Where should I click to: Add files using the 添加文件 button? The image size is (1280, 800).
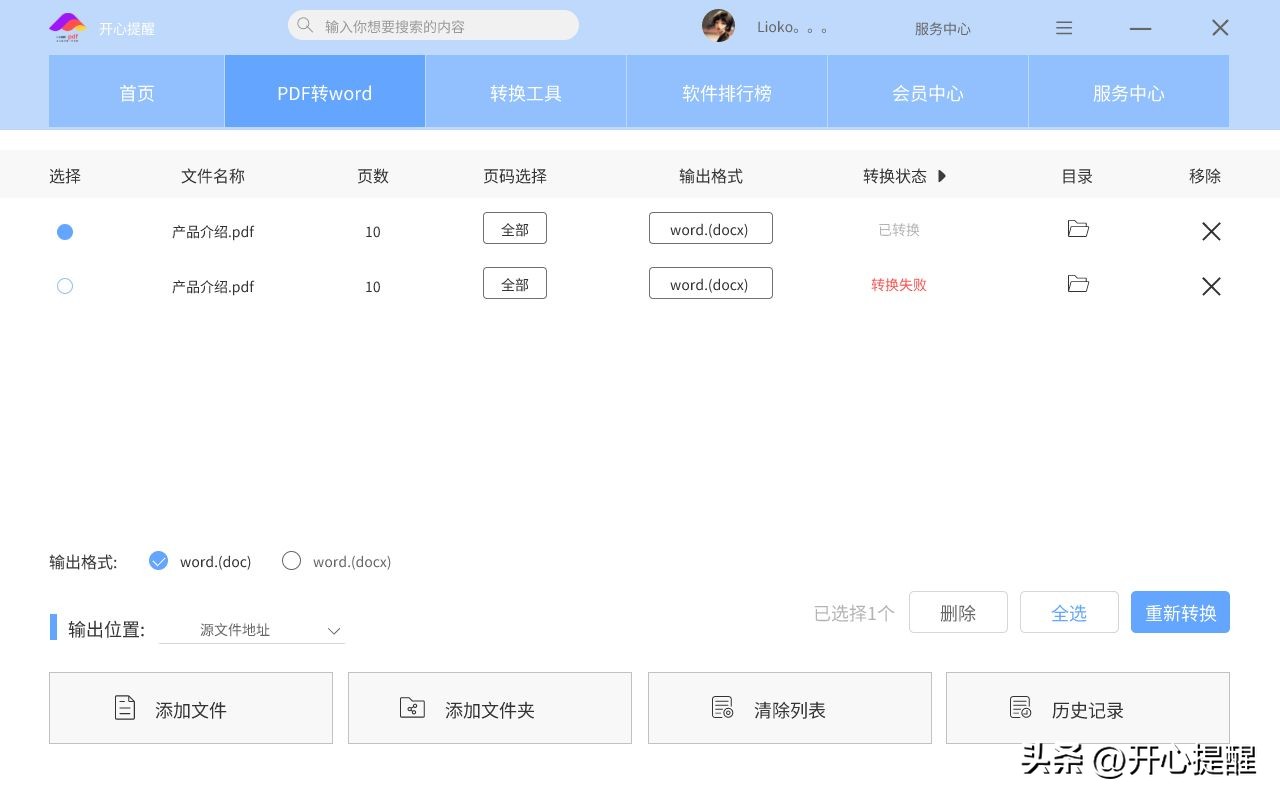[190, 708]
